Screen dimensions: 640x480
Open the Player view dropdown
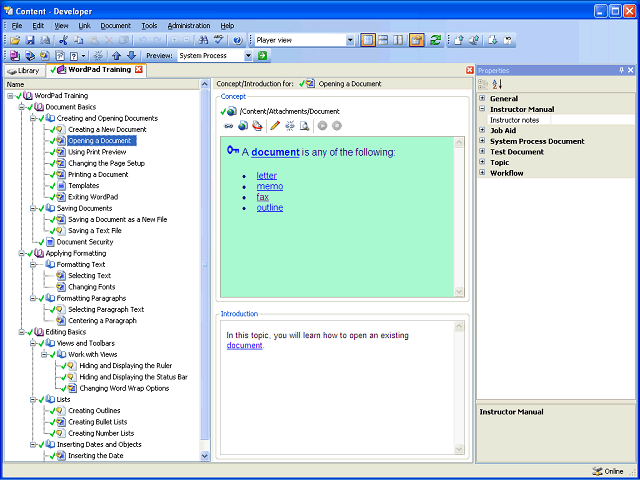tap(350, 40)
